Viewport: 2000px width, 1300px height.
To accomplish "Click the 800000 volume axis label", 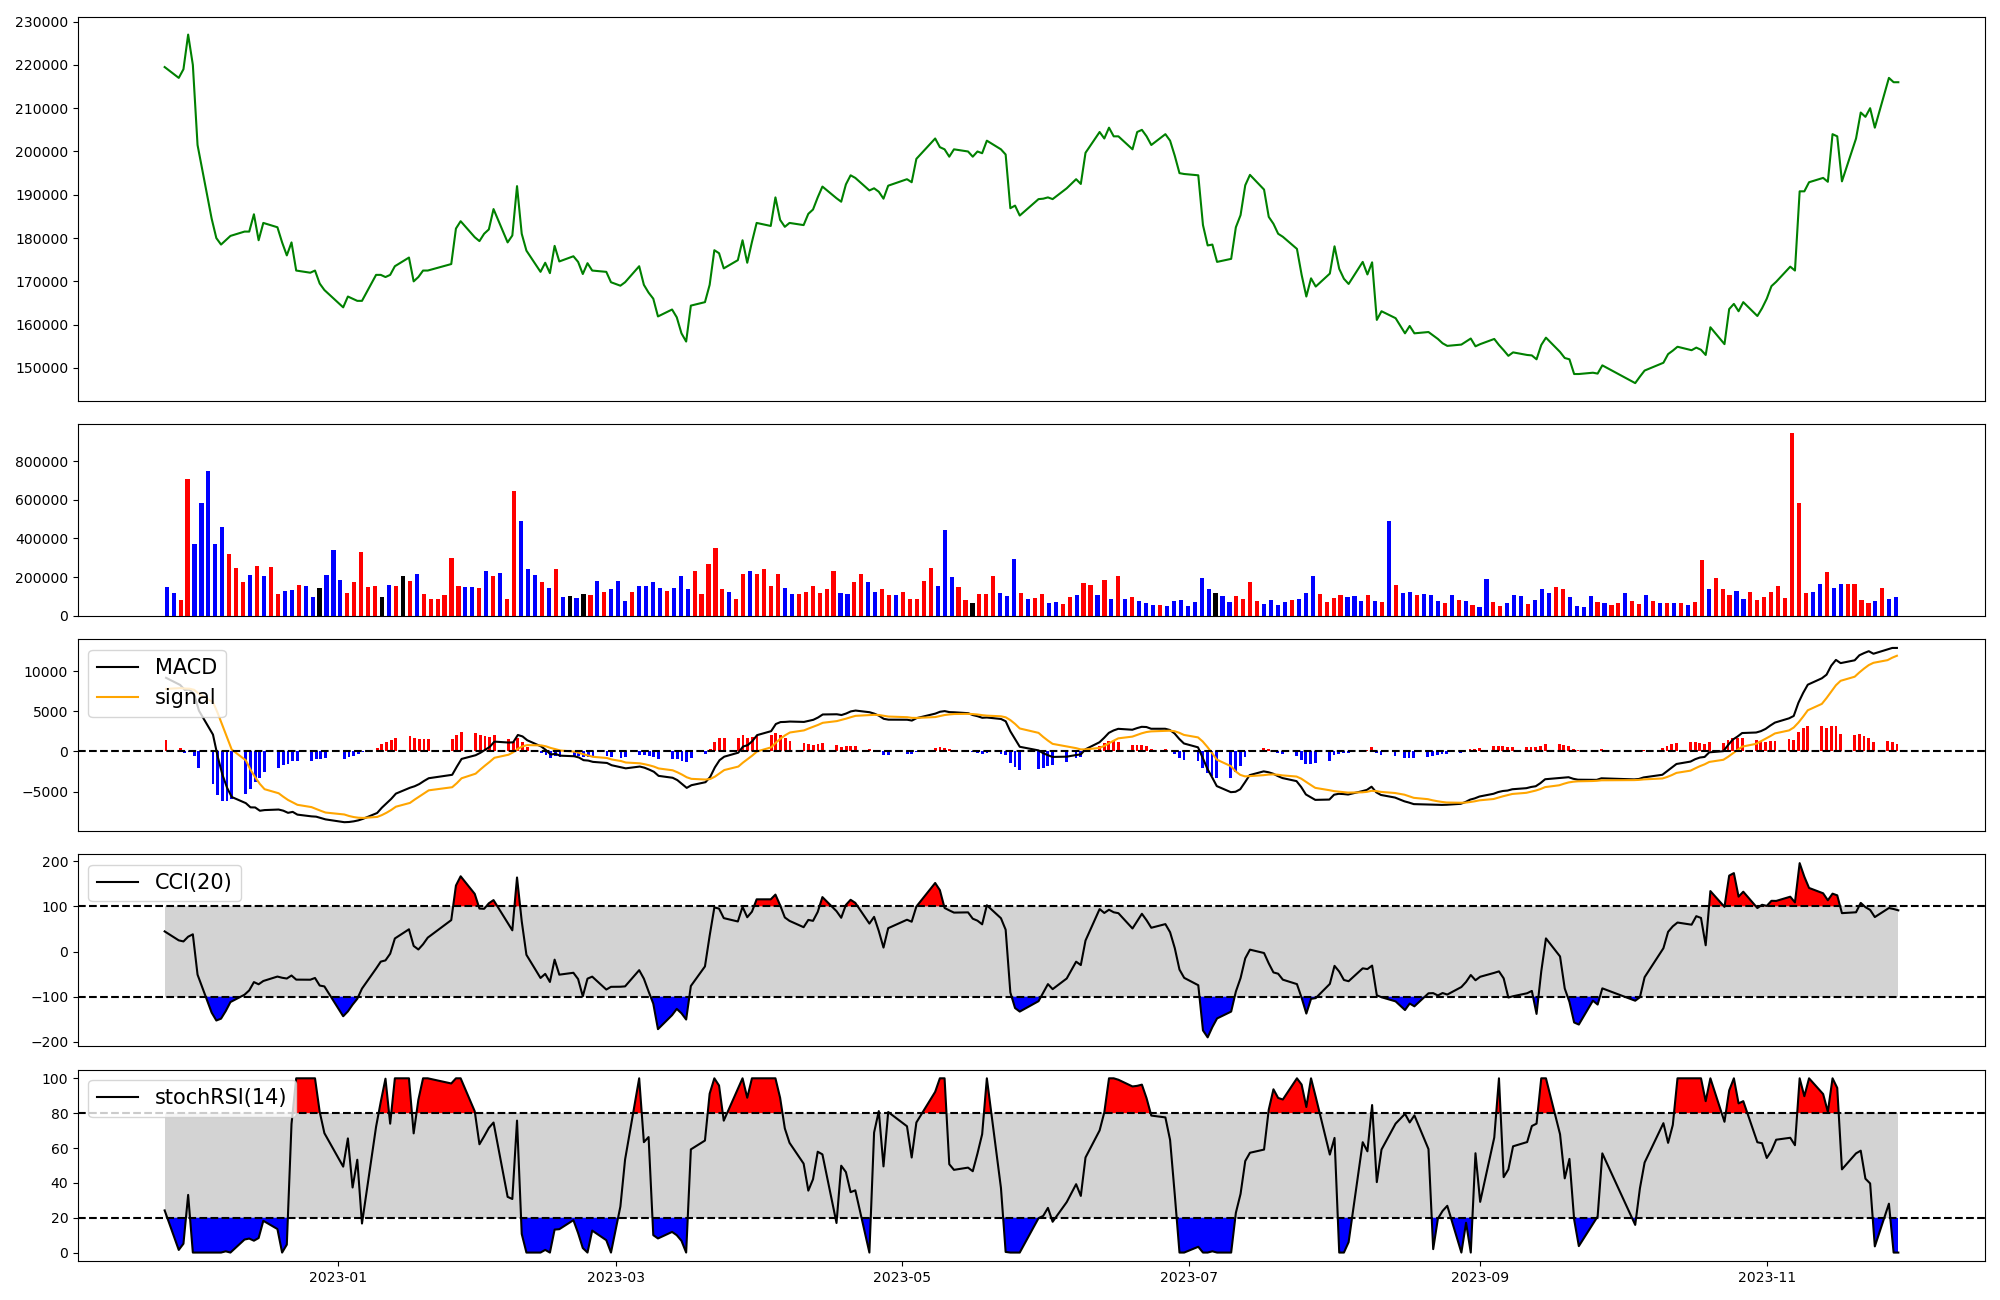I will [x=42, y=462].
